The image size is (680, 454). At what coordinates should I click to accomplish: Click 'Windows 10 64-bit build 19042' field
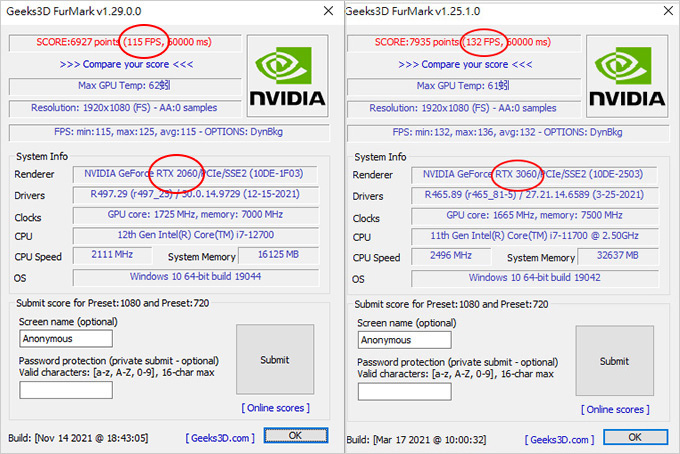pos(534,278)
